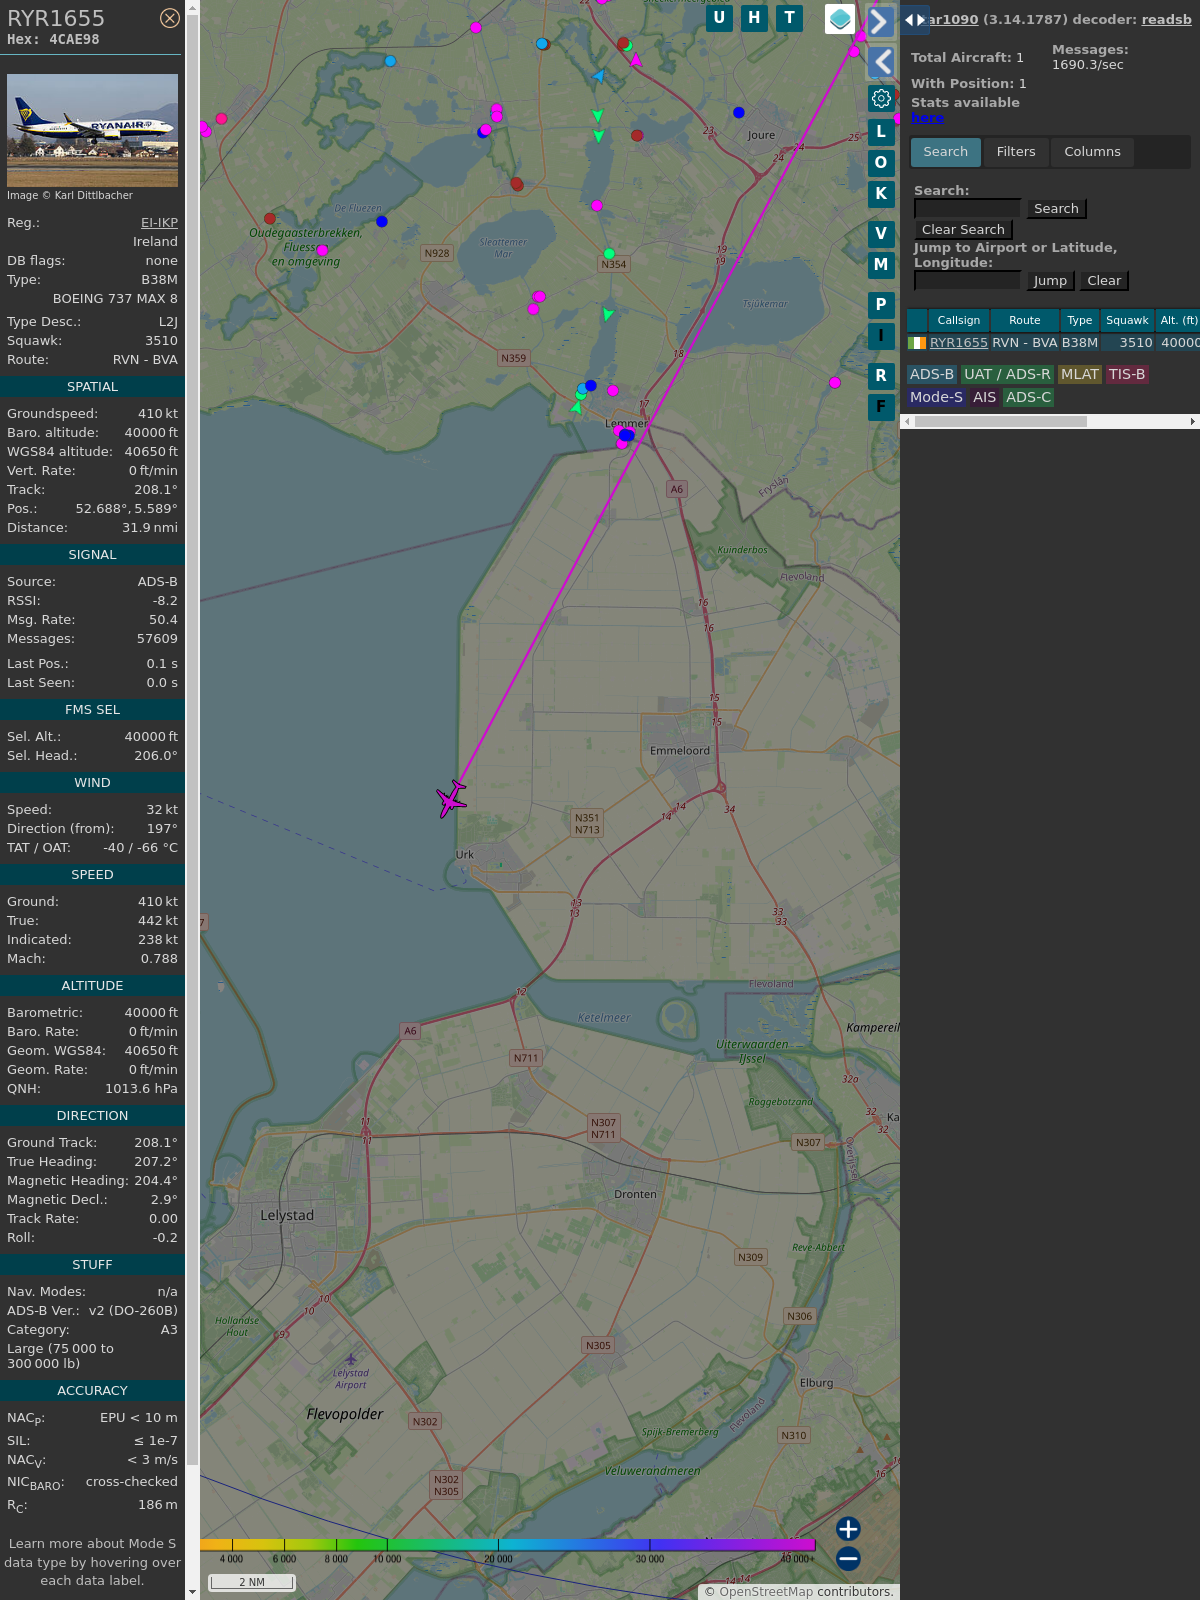Toggle sidebar with double-arrow button
Viewport: 1200px width, 1600px height.
tap(914, 20)
